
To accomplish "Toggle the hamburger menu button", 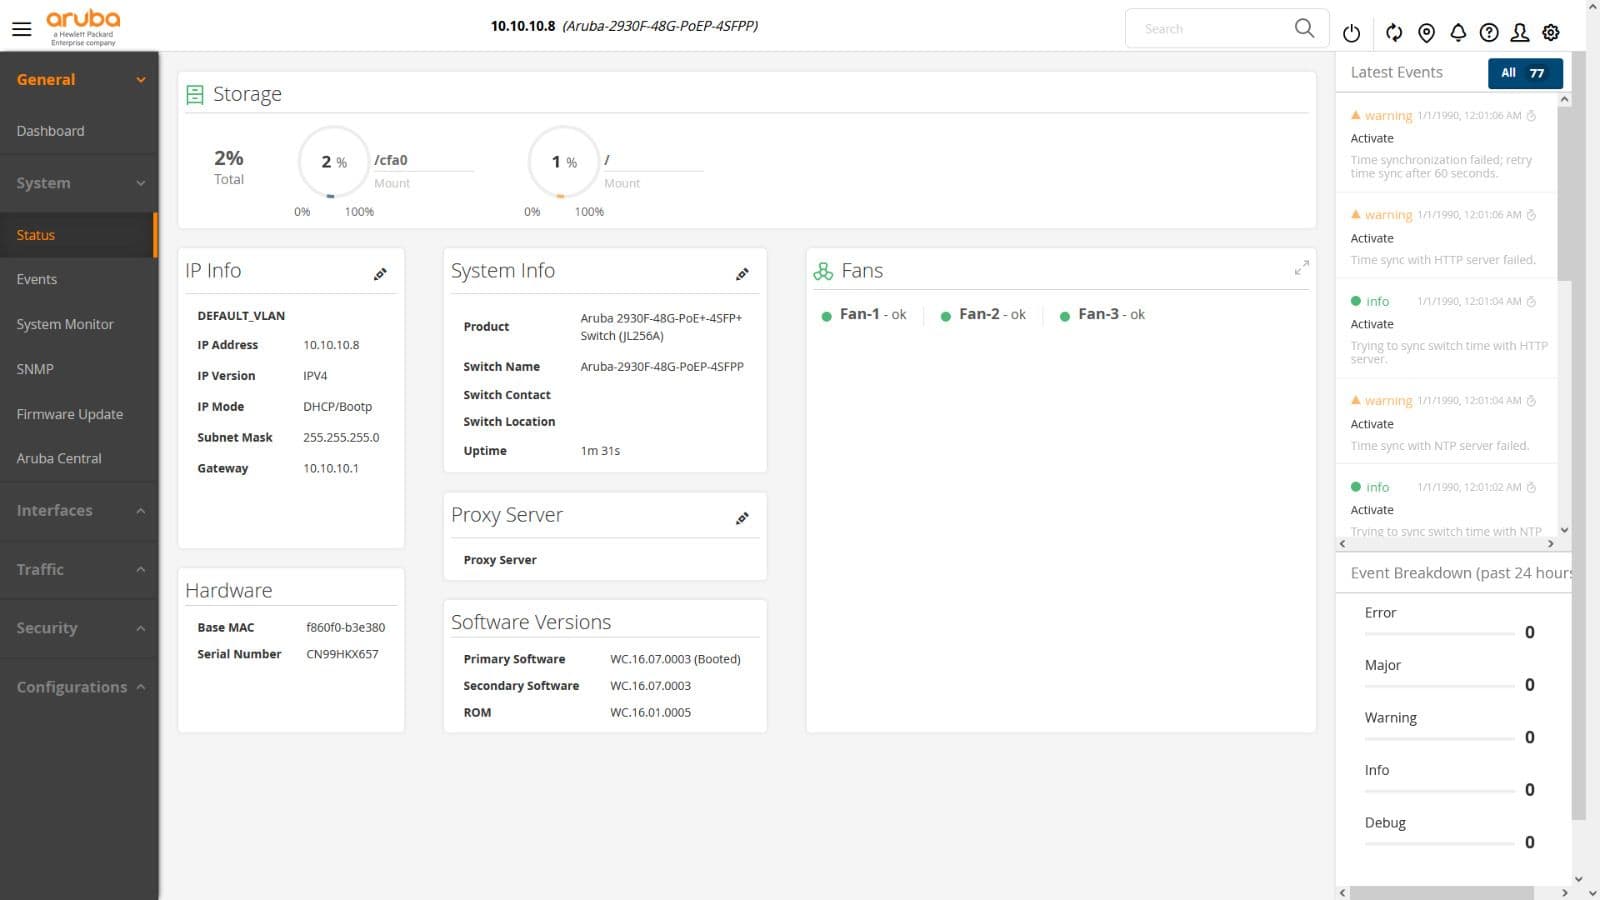I will point(21,29).
